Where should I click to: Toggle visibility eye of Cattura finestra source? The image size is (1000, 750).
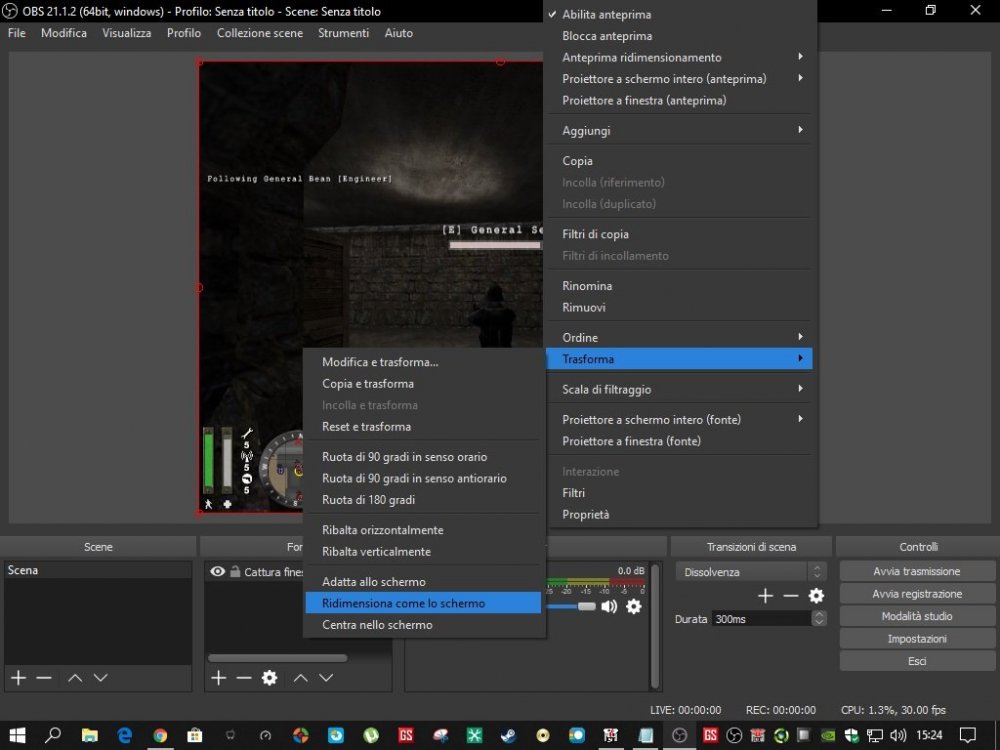pos(217,571)
